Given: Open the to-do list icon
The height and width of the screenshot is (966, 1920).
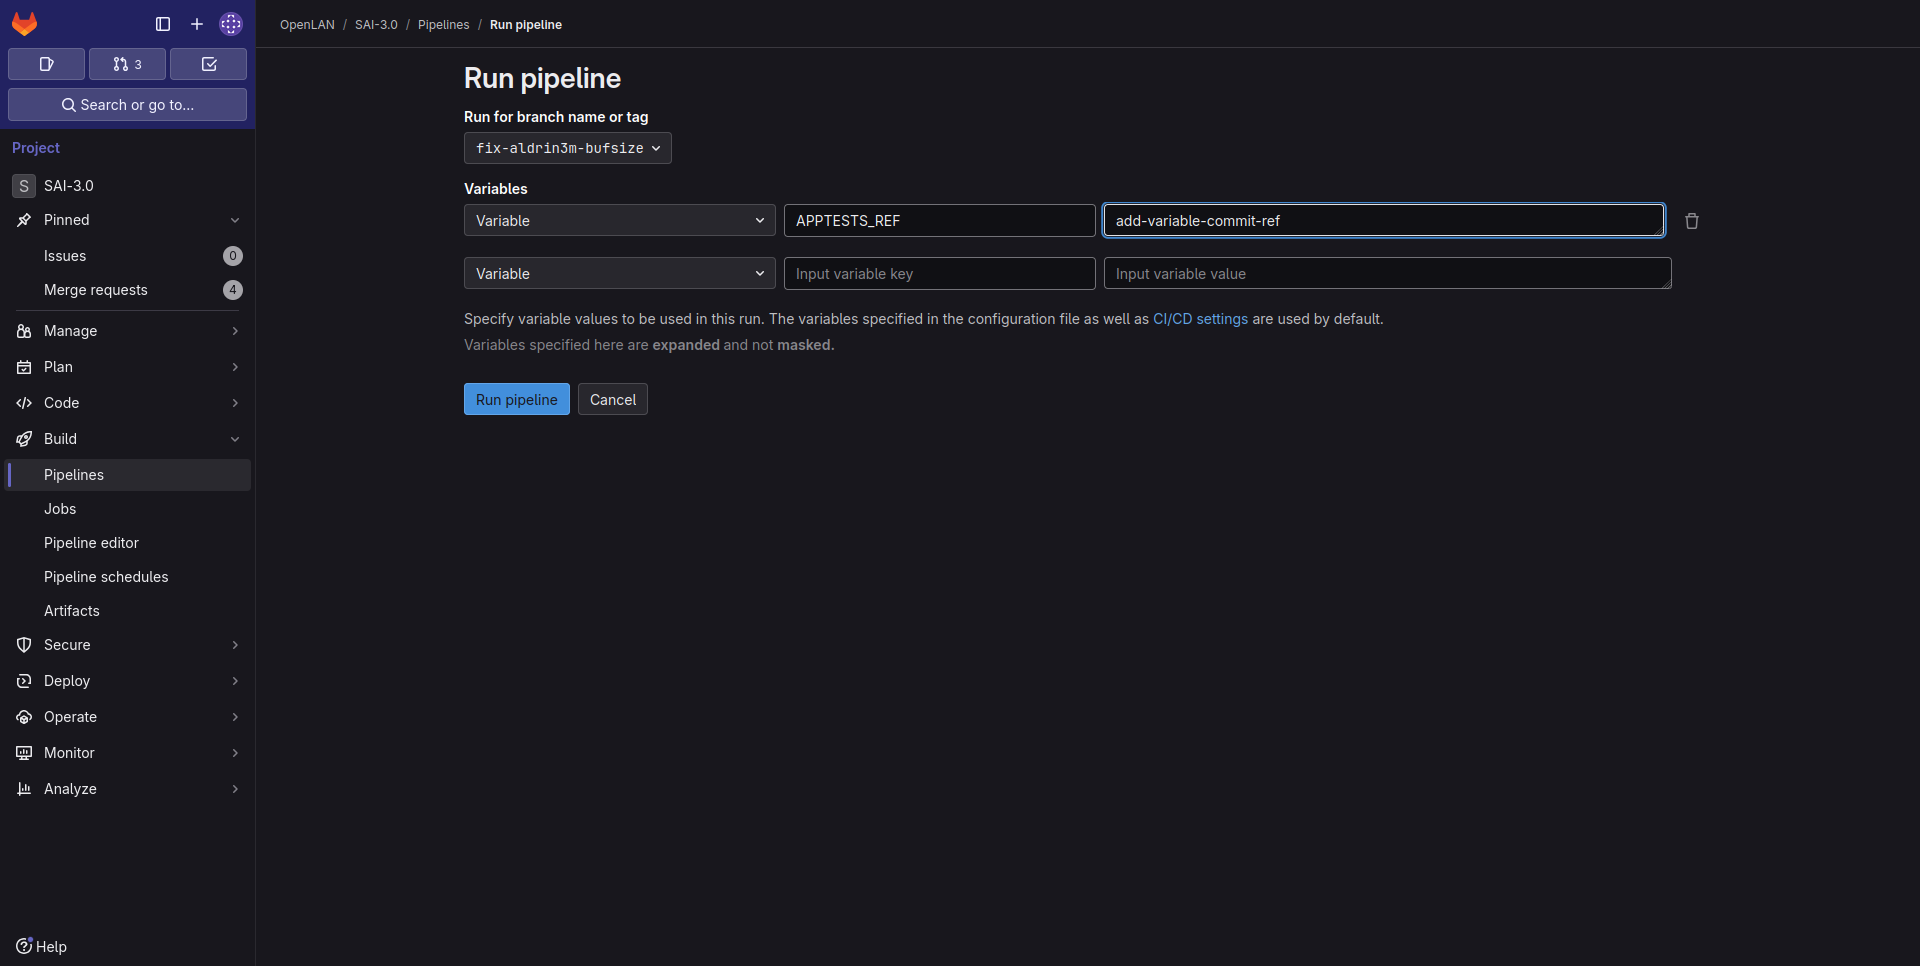Looking at the screenshot, I should pyautogui.click(x=208, y=64).
